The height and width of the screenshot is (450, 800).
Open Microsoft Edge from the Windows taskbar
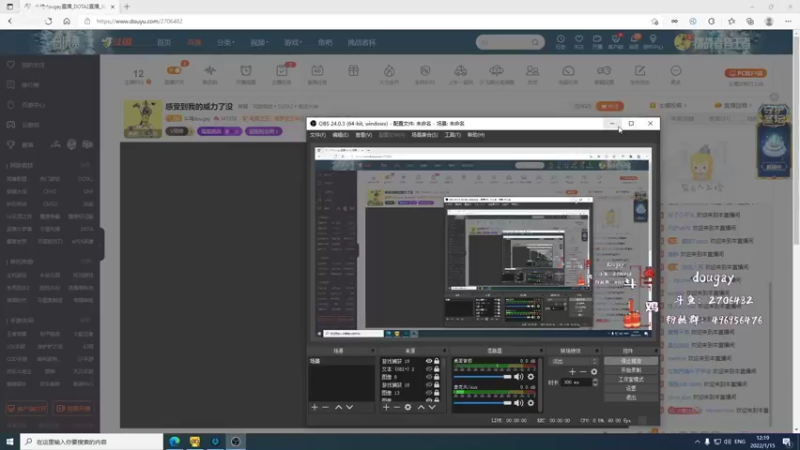tap(174, 441)
